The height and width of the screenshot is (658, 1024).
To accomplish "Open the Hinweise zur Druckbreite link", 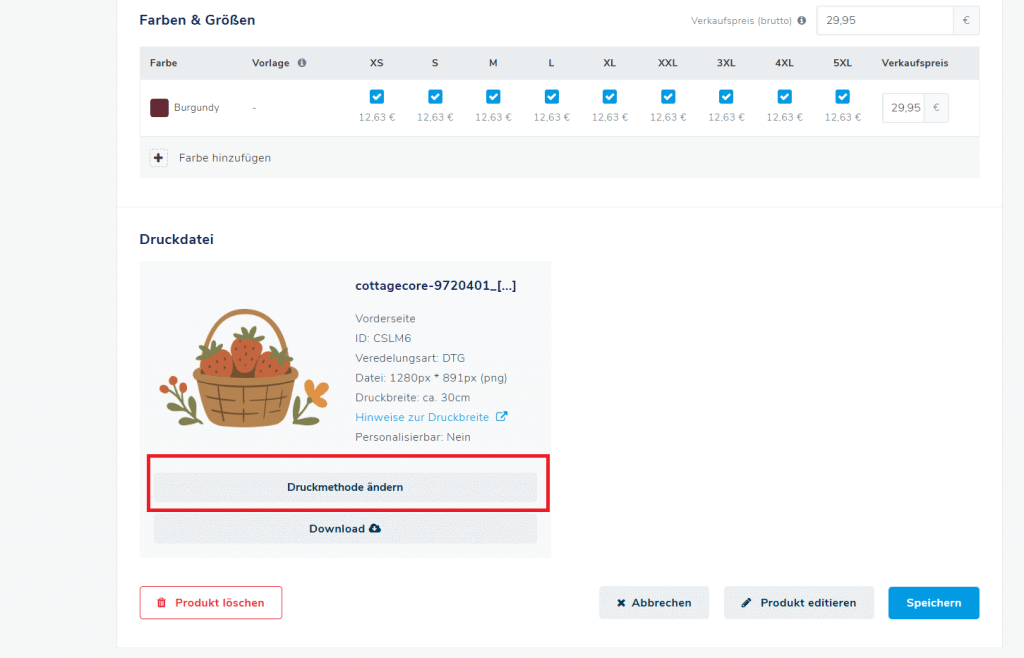I will (x=422, y=417).
